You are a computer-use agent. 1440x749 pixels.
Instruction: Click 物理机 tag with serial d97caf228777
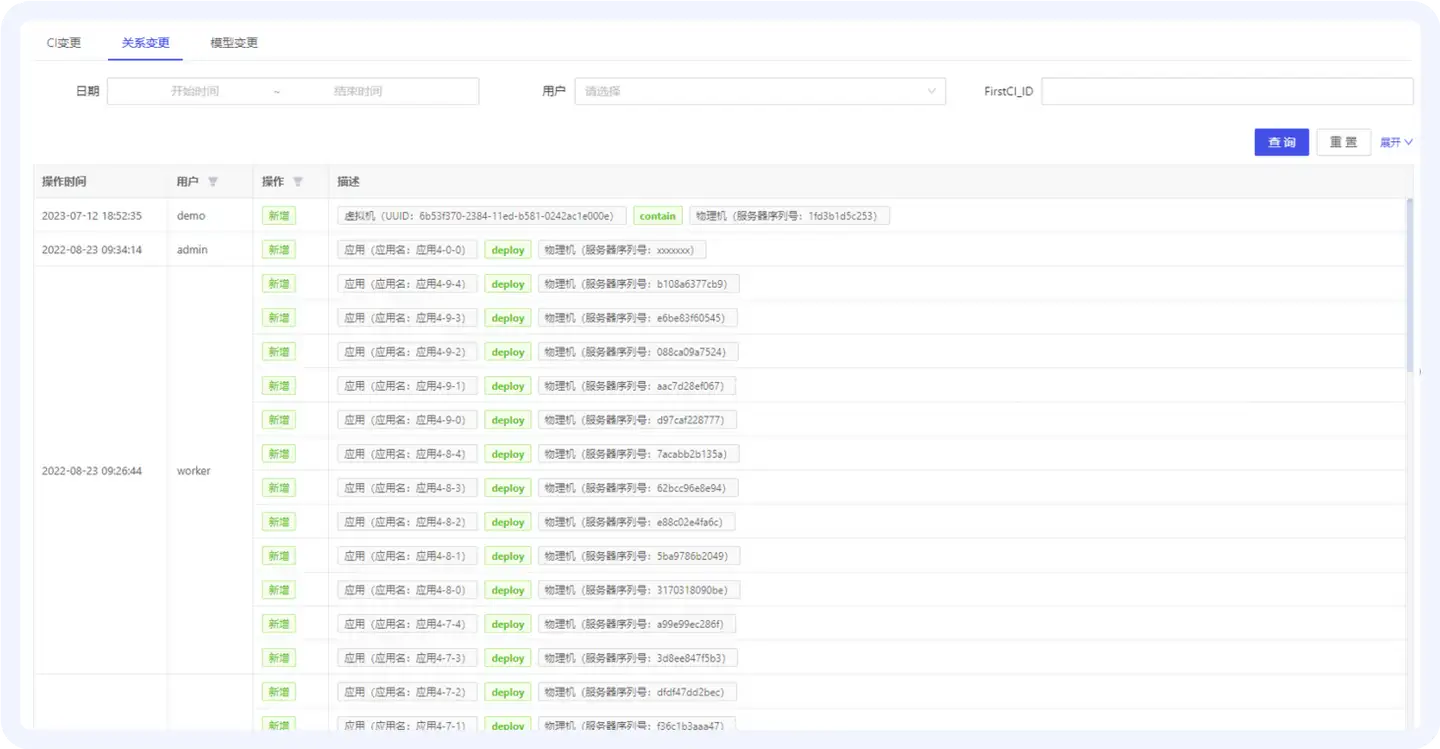[637, 420]
